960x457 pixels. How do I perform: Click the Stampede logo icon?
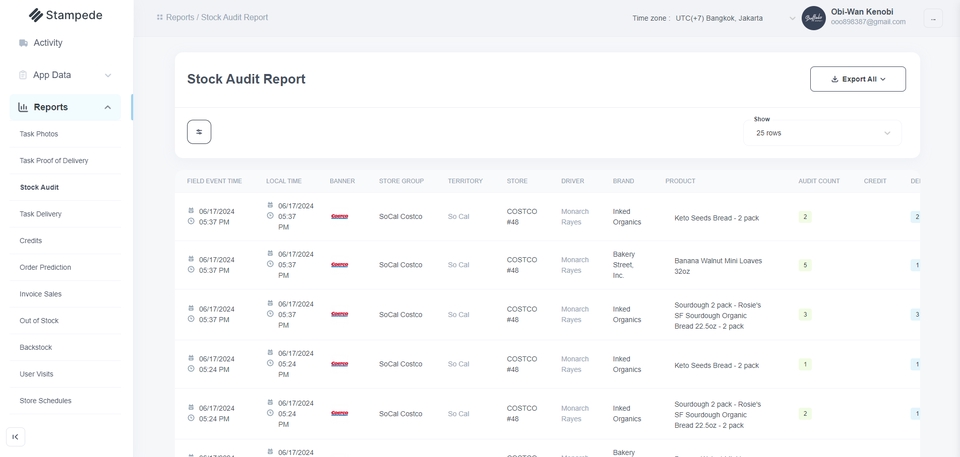pyautogui.click(x=36, y=15)
